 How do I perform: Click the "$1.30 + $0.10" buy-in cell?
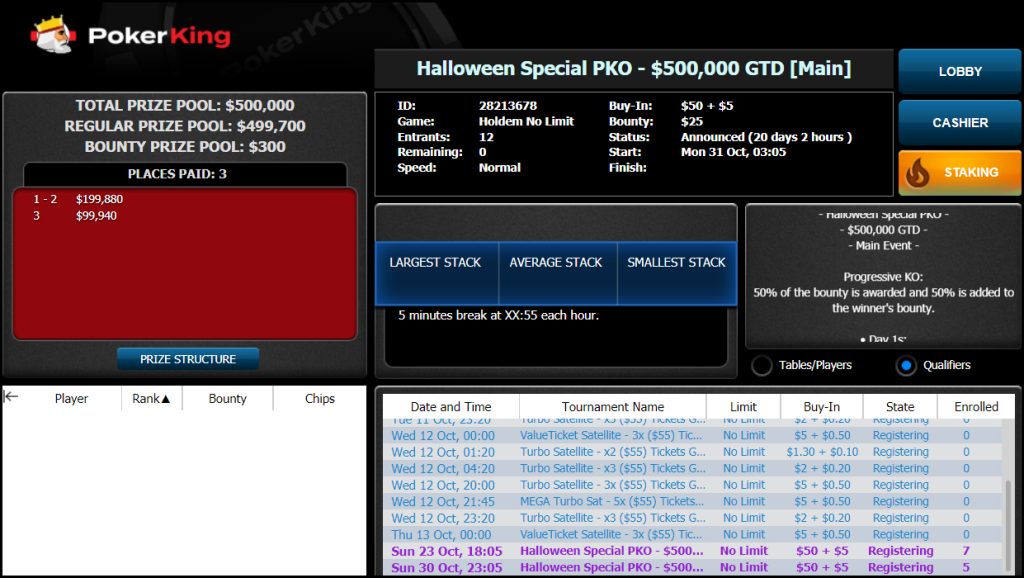[x=822, y=452]
